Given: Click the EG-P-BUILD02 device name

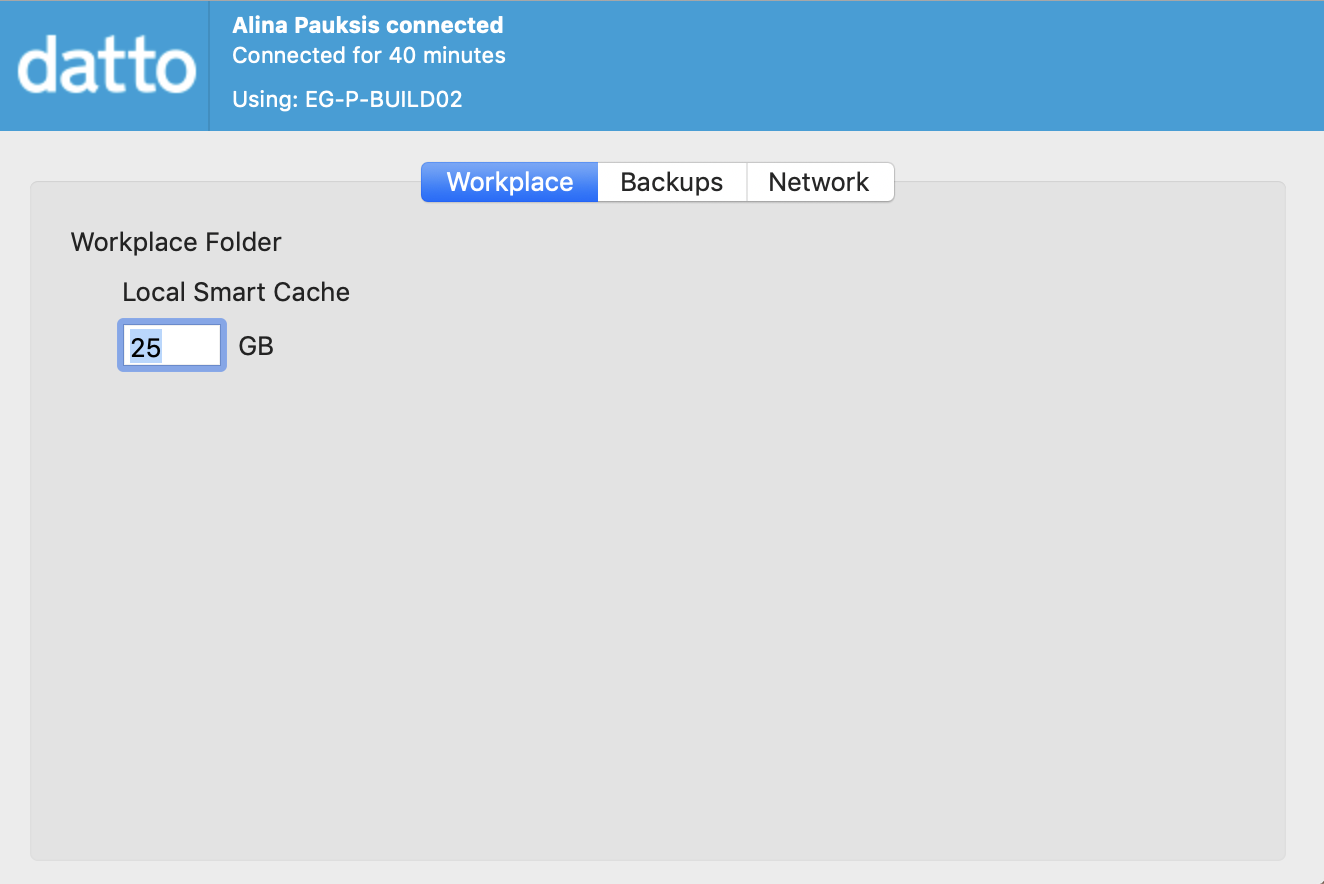Looking at the screenshot, I should point(384,99).
